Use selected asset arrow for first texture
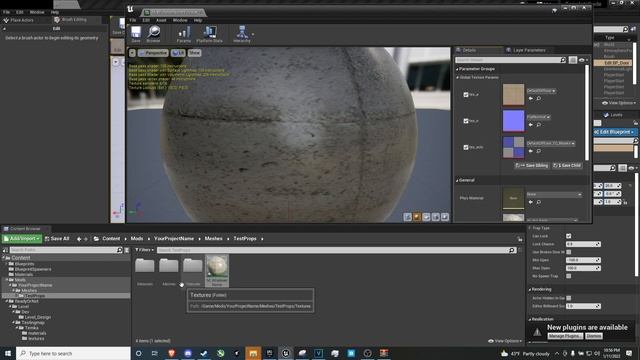This screenshot has height=360, width=640. (x=531, y=98)
